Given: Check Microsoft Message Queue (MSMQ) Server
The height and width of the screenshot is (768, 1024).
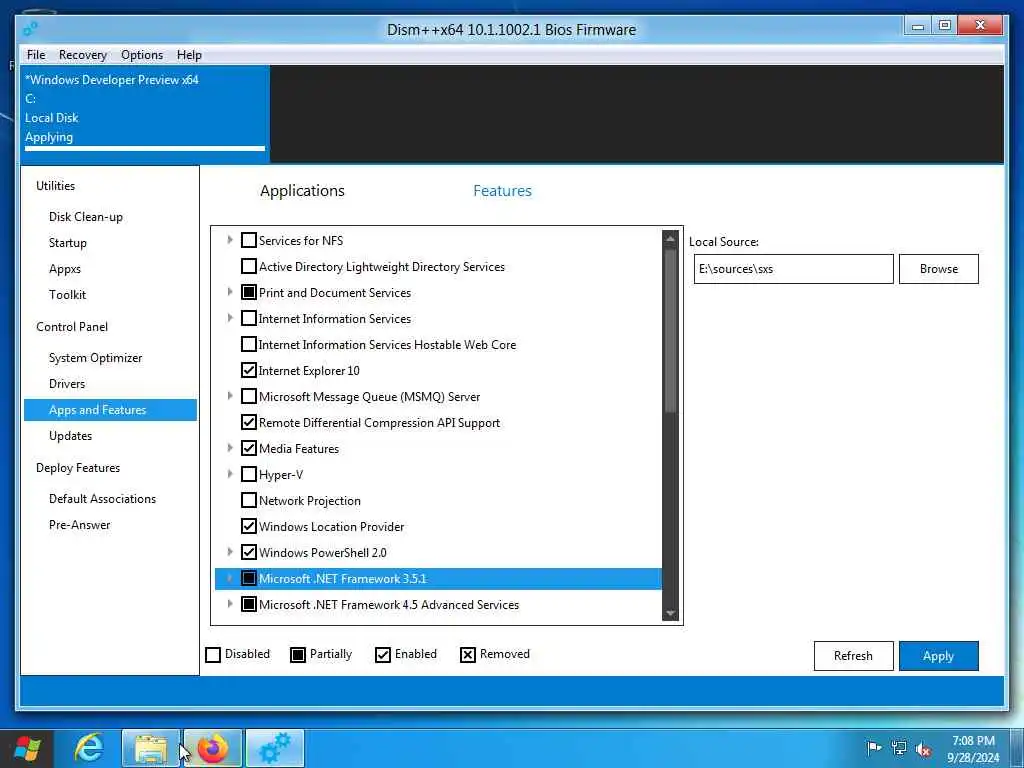Looking at the screenshot, I should [x=248, y=396].
